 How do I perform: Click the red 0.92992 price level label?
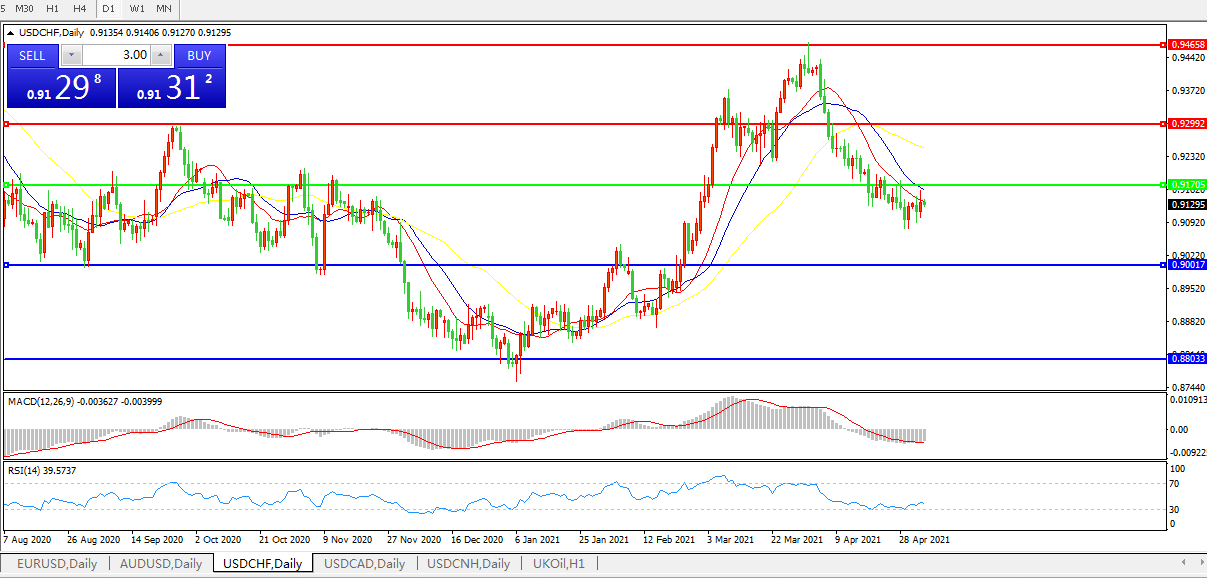point(1187,124)
